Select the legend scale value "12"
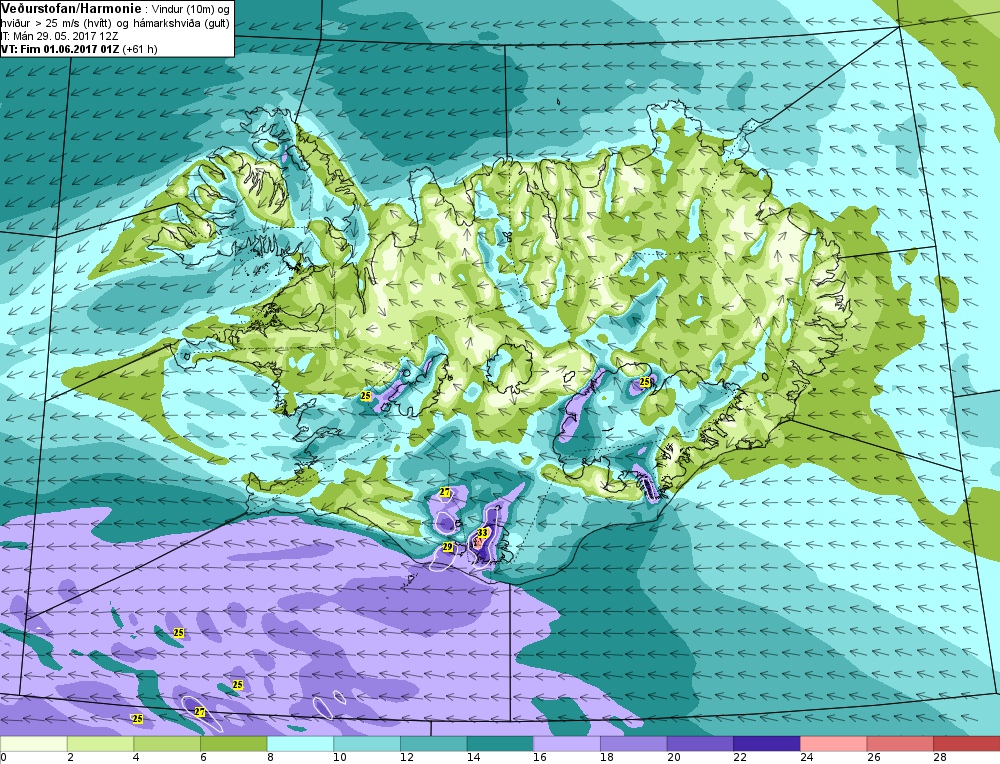Screen dimensions: 1000x764 click(x=406, y=758)
